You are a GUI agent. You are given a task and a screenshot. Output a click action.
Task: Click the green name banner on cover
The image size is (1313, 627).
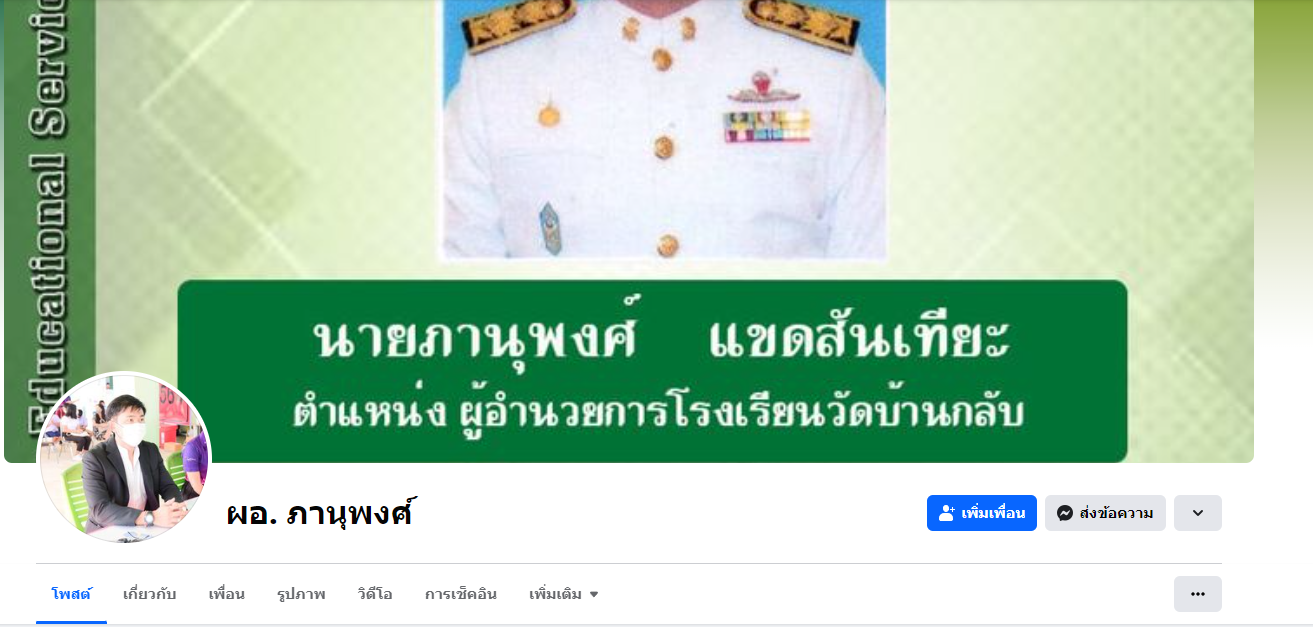652,371
